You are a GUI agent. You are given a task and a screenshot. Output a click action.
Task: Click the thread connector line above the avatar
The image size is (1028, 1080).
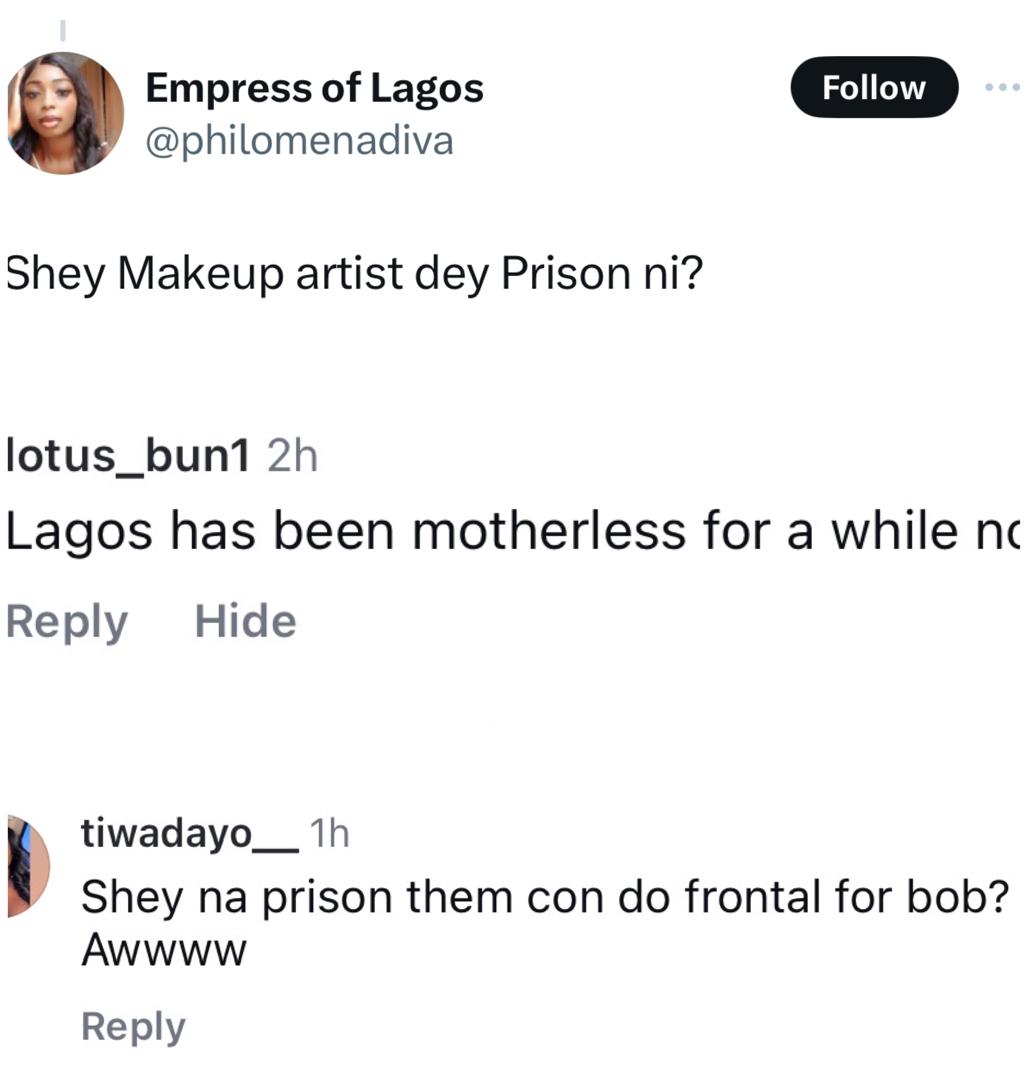(63, 31)
